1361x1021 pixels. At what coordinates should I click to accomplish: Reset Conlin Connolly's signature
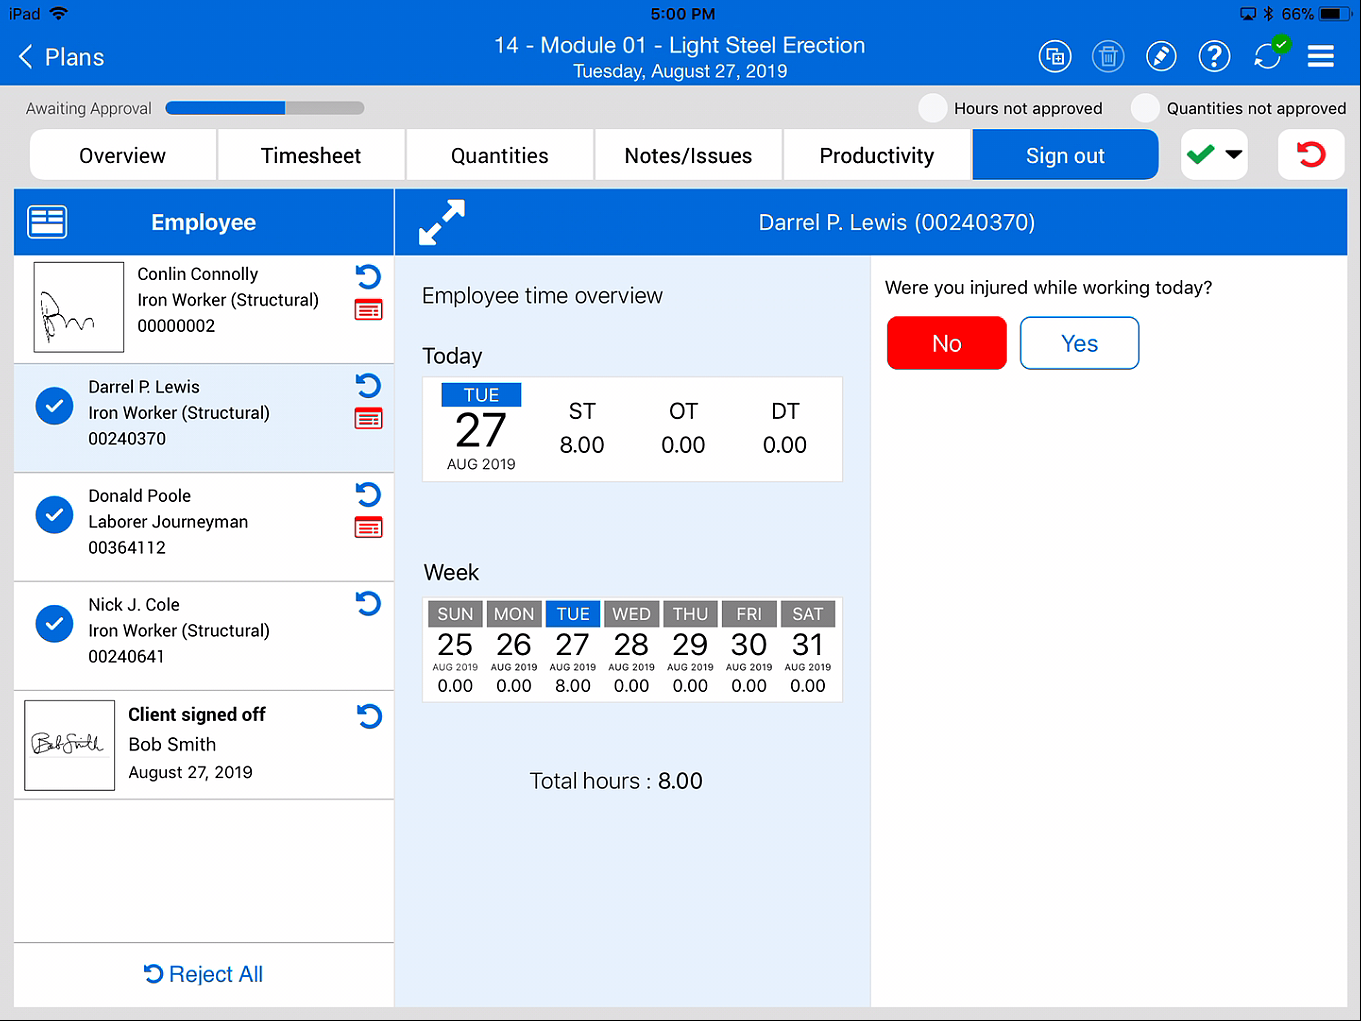click(x=368, y=277)
